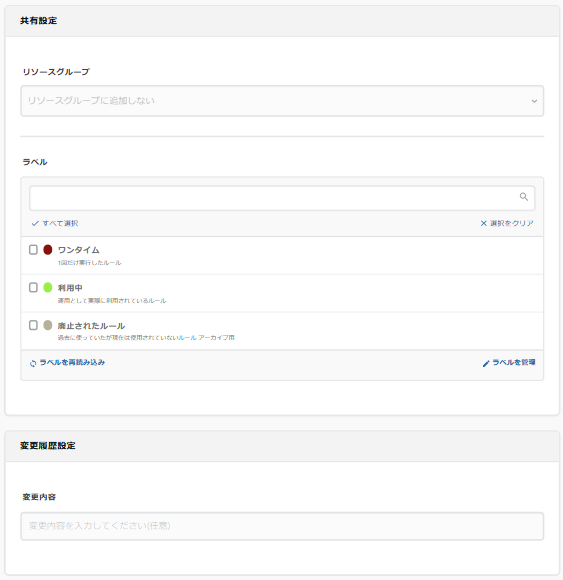The width and height of the screenshot is (563, 580).
Task: Click the checkmark icon beside すべて選択
Action: 35,223
